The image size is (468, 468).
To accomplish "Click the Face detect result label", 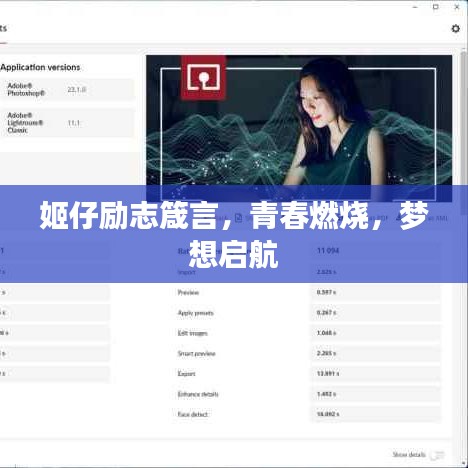I will point(192,414).
